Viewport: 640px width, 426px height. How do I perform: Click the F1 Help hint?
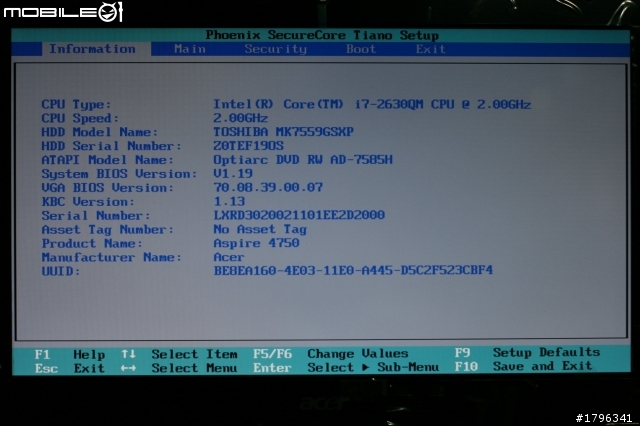[70, 355]
